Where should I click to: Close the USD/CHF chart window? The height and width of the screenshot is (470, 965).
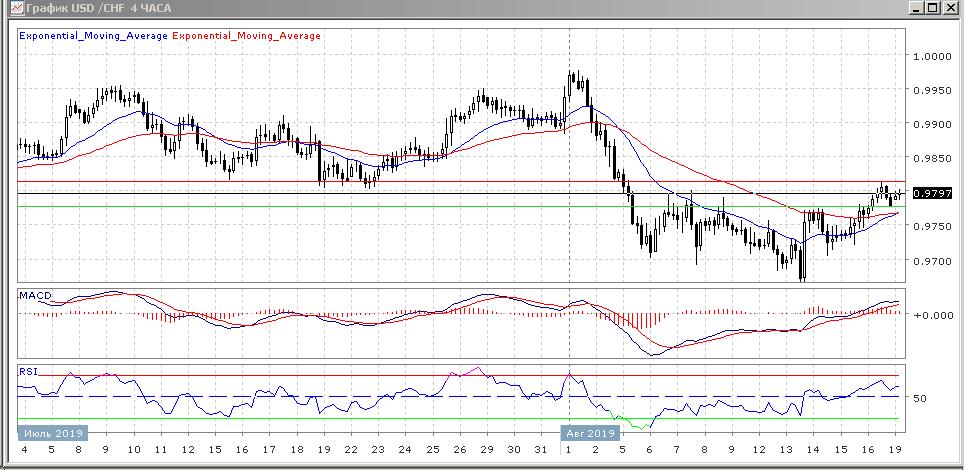click(x=952, y=8)
